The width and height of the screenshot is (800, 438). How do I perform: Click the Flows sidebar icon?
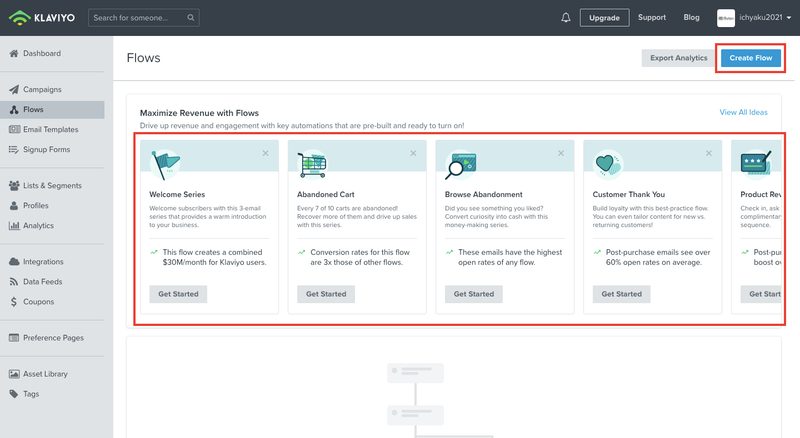click(x=14, y=109)
